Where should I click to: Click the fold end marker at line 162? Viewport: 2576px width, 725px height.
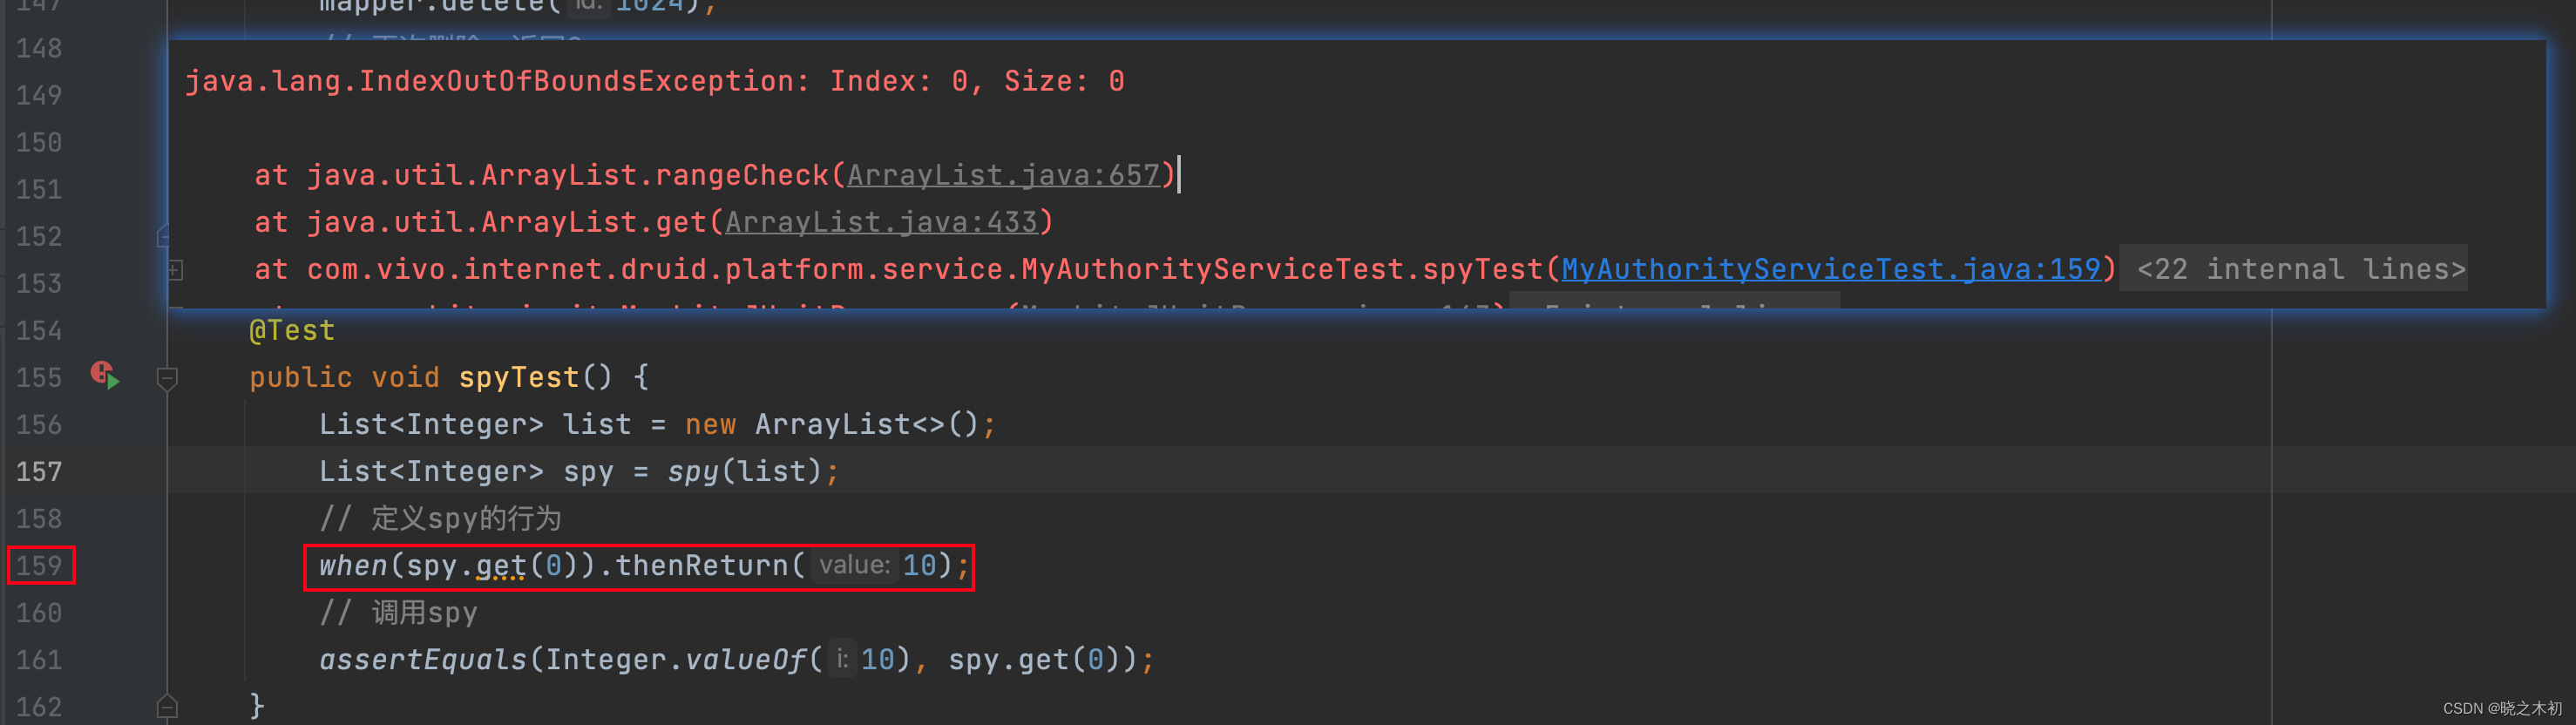pos(168,706)
